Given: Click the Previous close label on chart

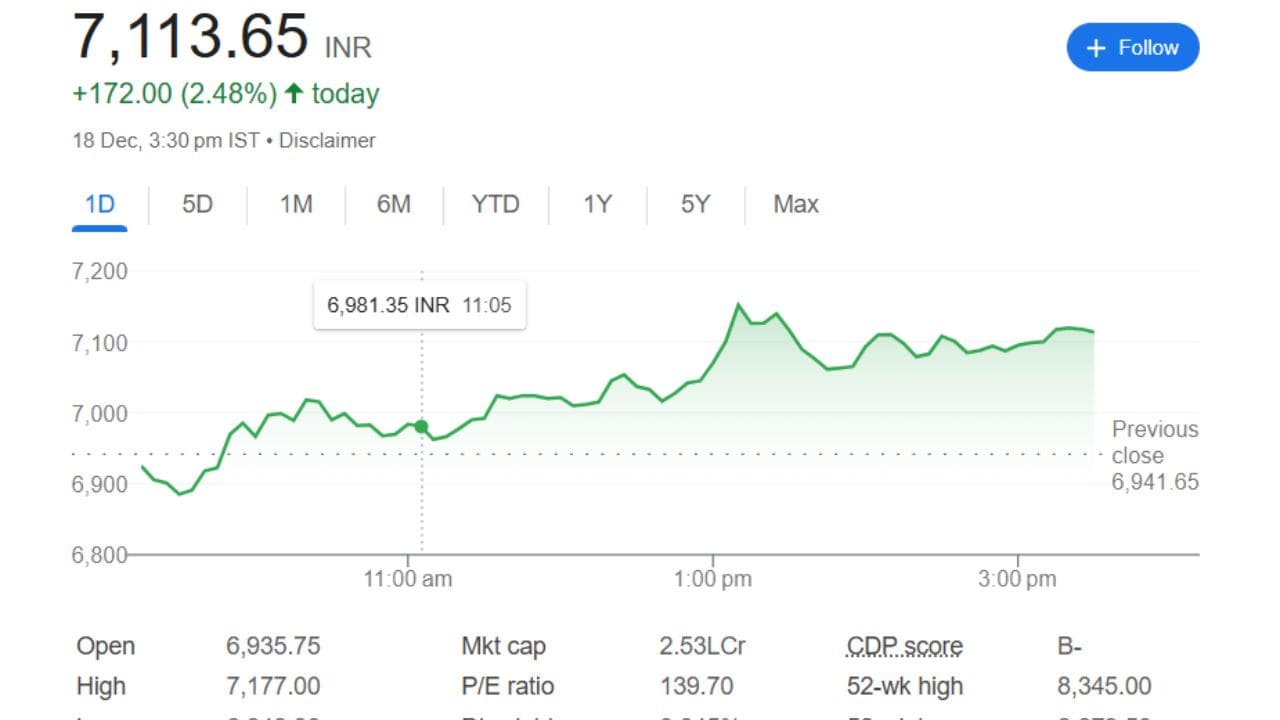Looking at the screenshot, I should point(1153,442).
